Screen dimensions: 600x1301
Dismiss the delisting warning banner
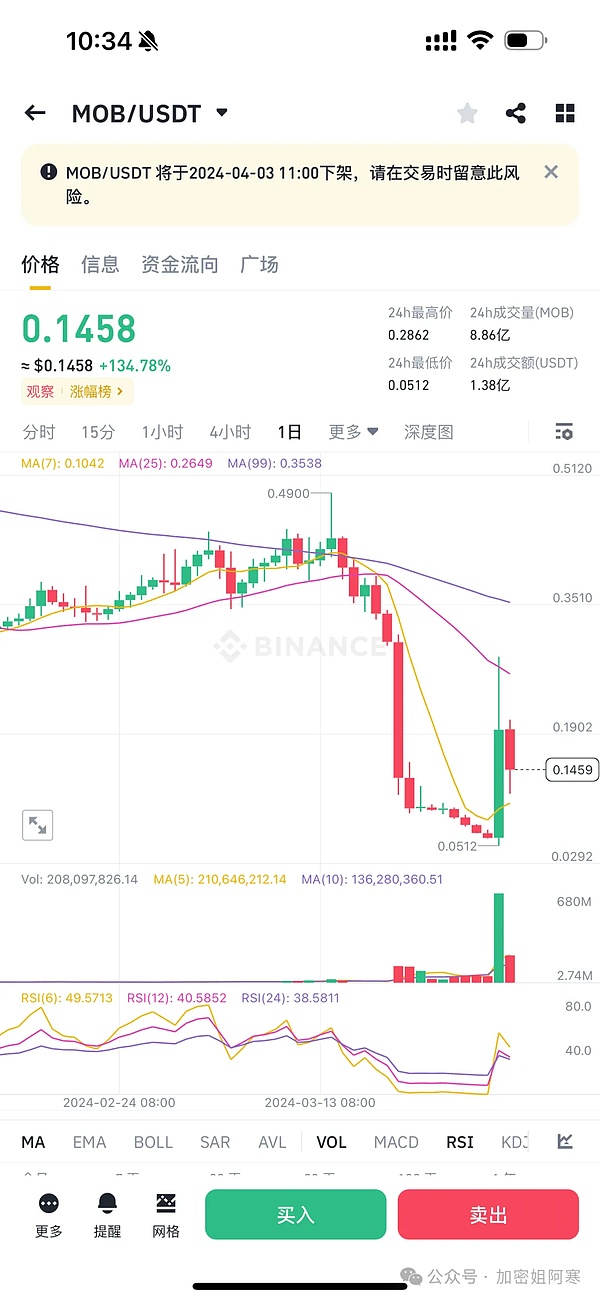[x=551, y=172]
